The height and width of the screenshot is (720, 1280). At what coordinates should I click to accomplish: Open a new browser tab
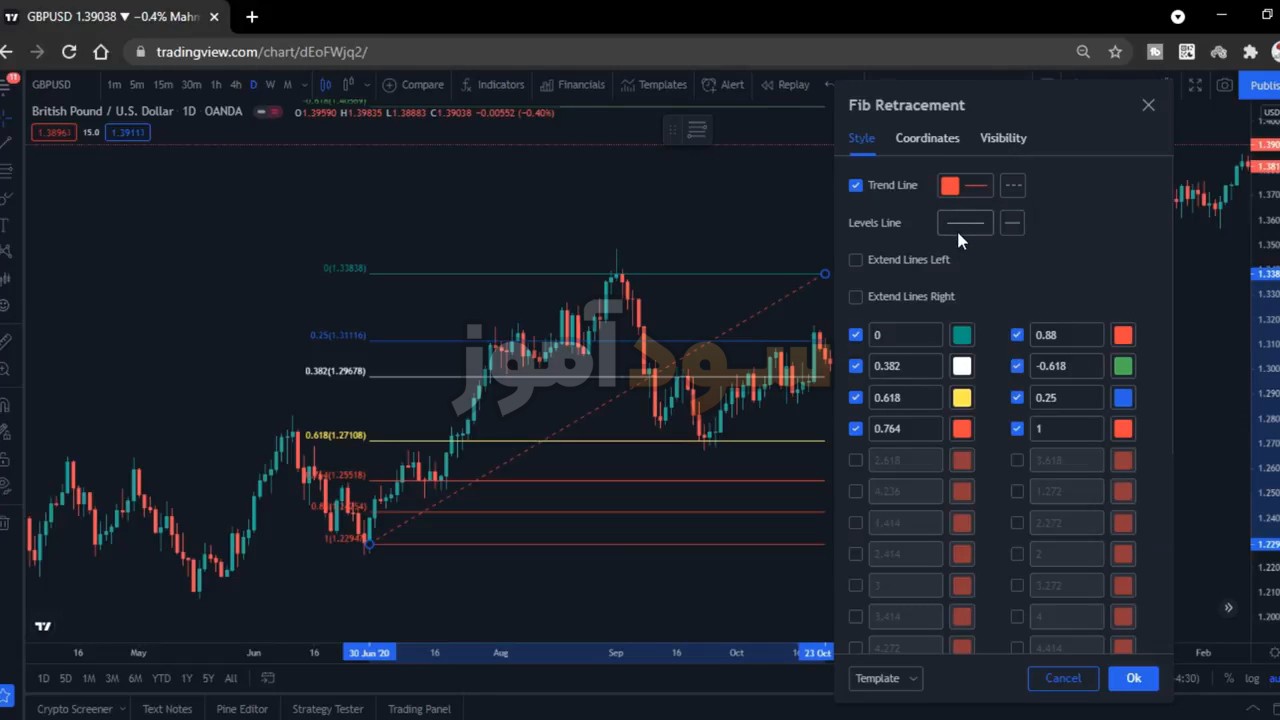(252, 16)
